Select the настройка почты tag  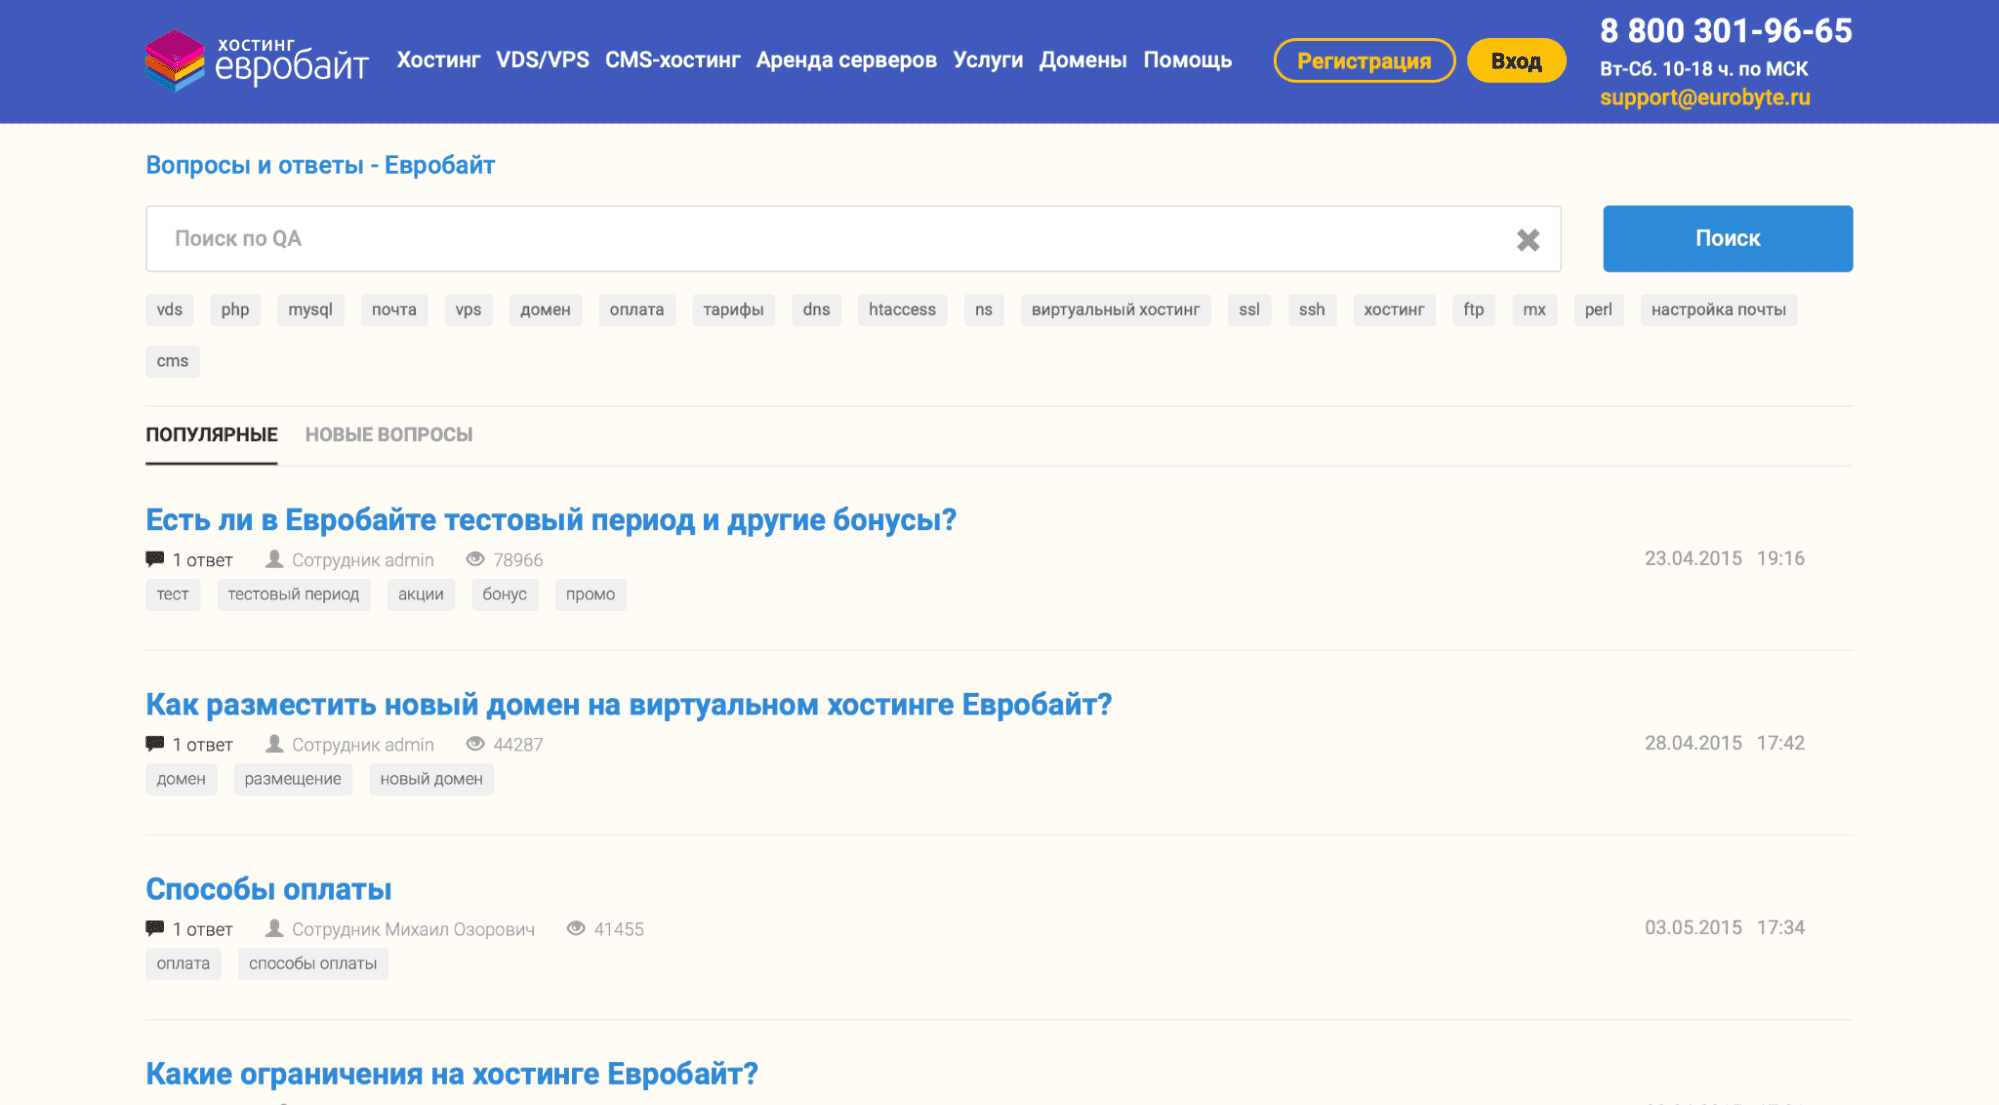(x=1717, y=310)
